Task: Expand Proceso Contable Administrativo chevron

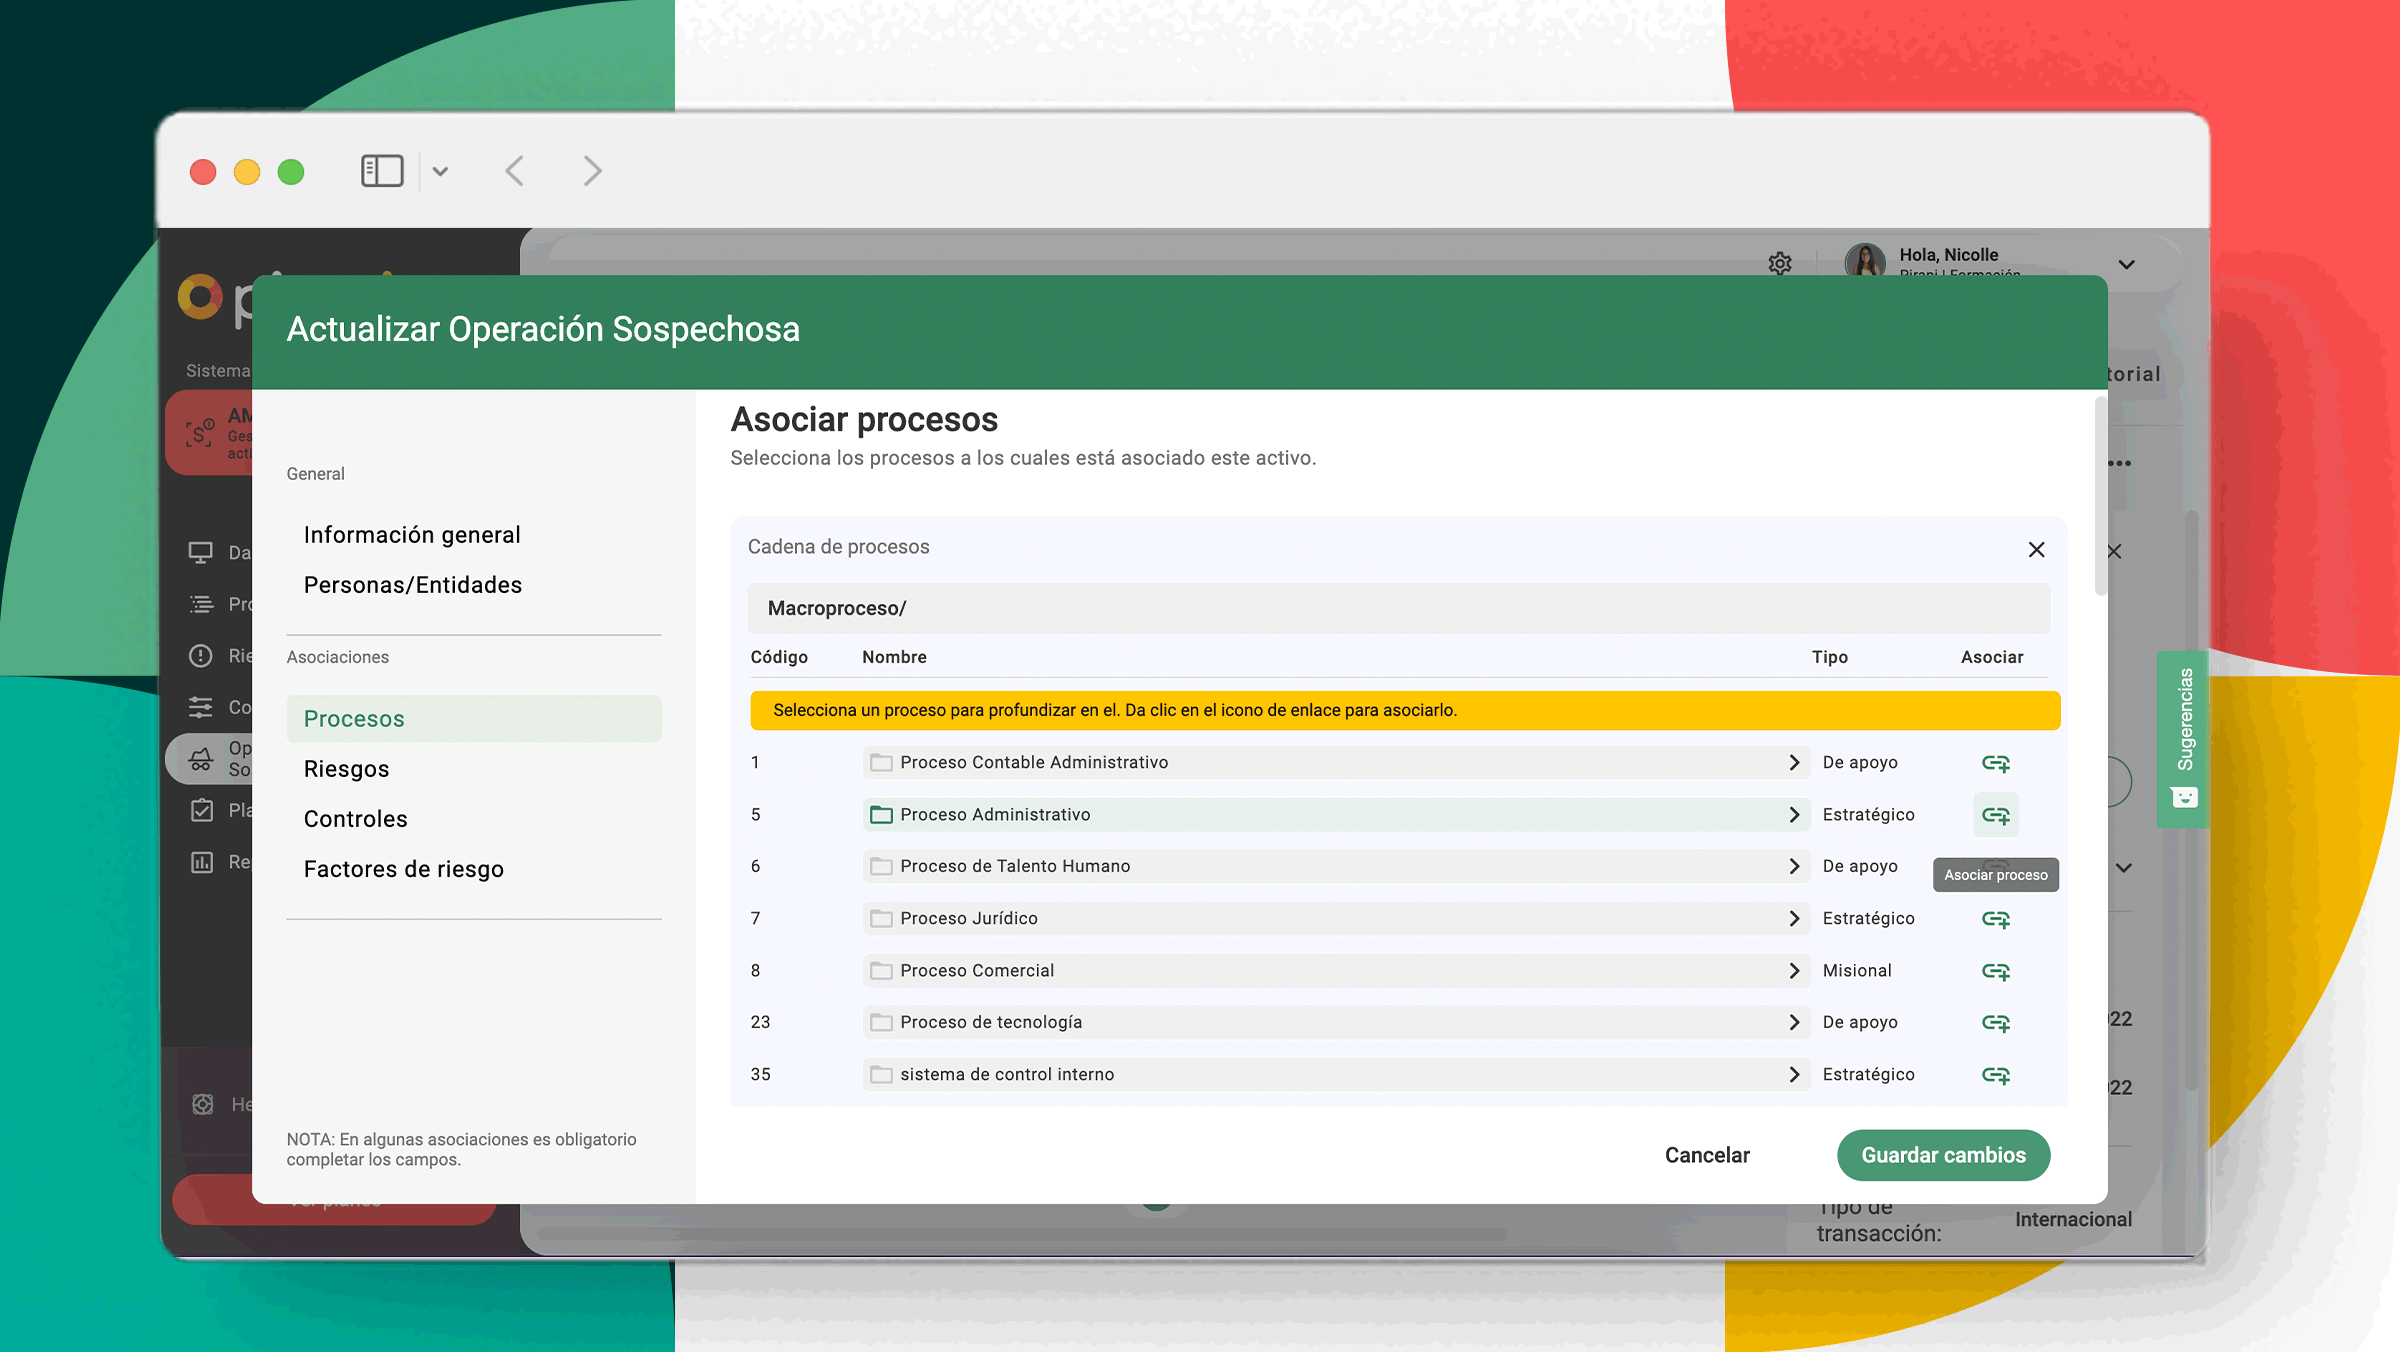Action: click(1794, 763)
